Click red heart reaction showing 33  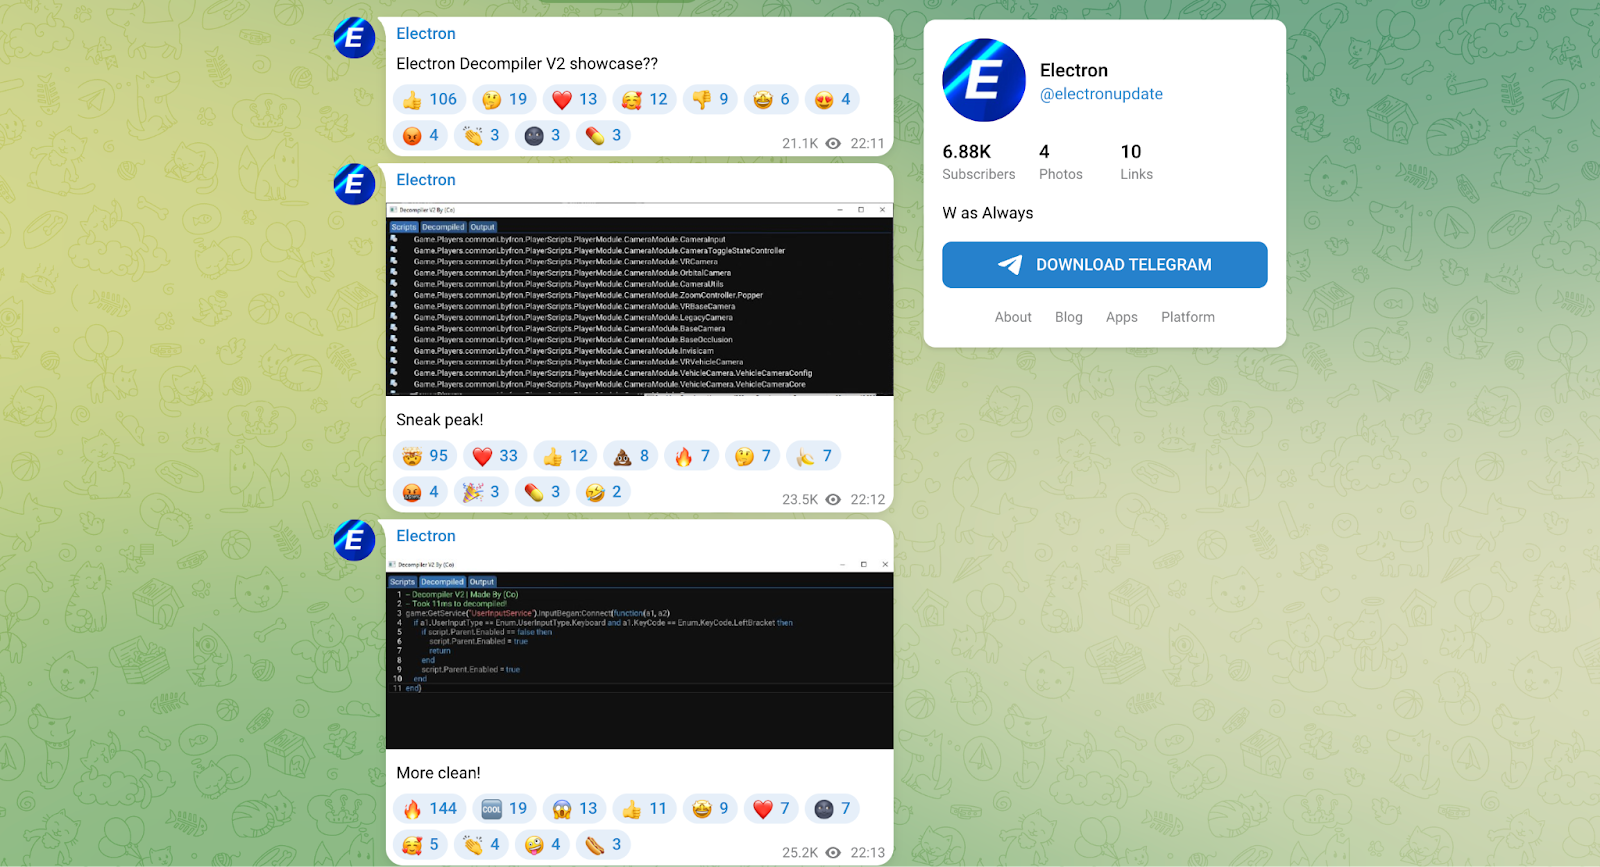pos(495,456)
